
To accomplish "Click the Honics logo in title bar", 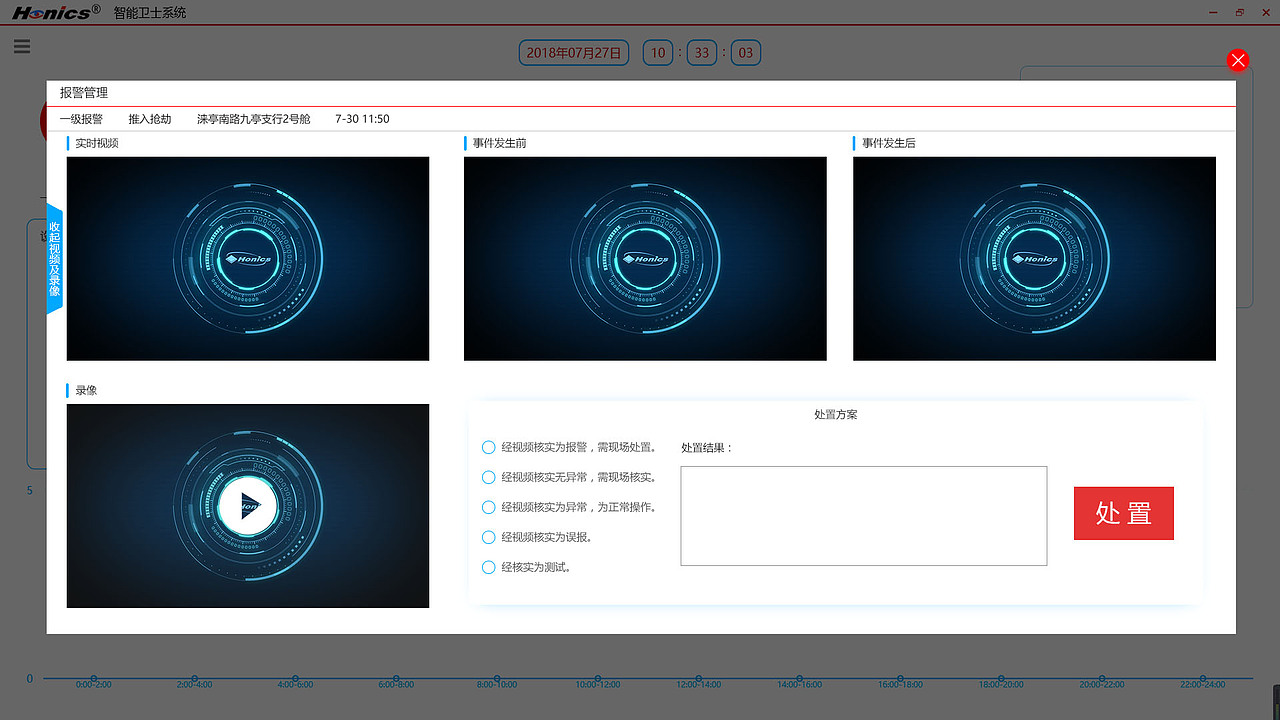I will 56,13.
